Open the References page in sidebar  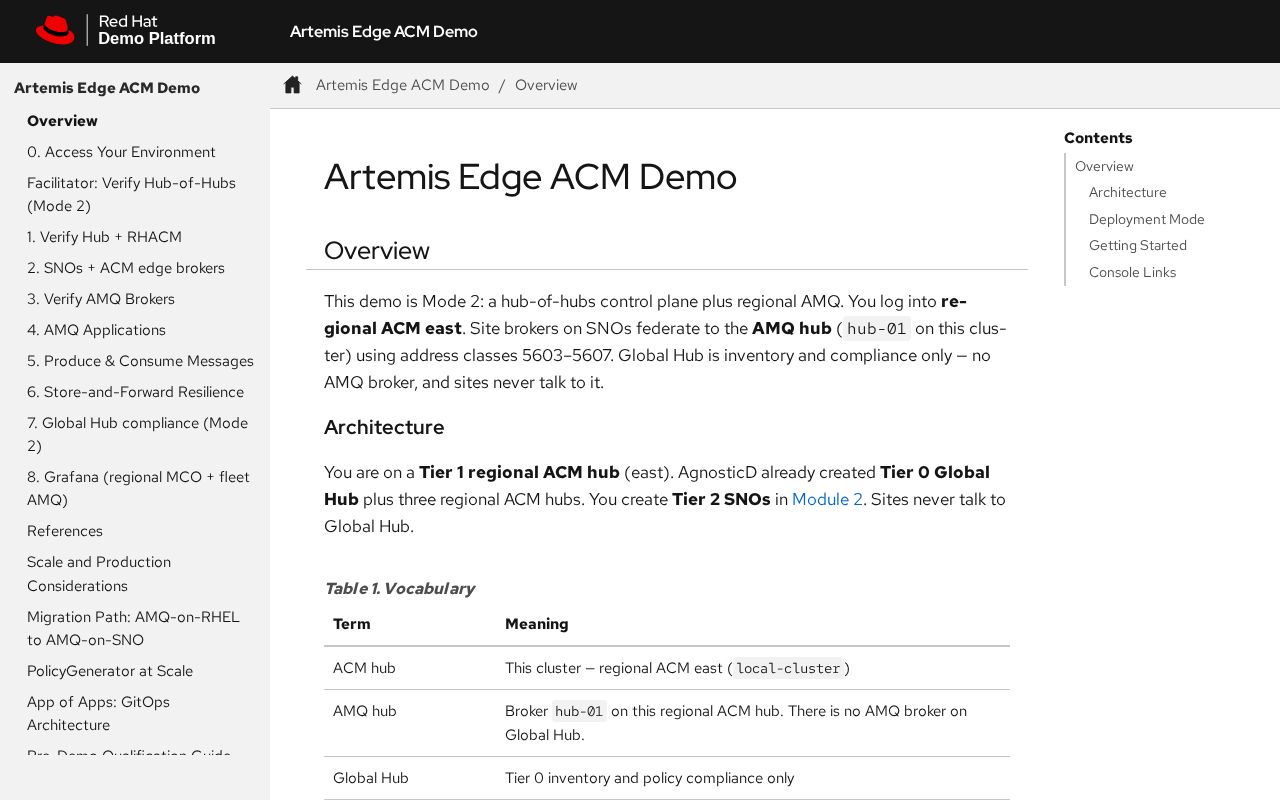[x=65, y=531]
